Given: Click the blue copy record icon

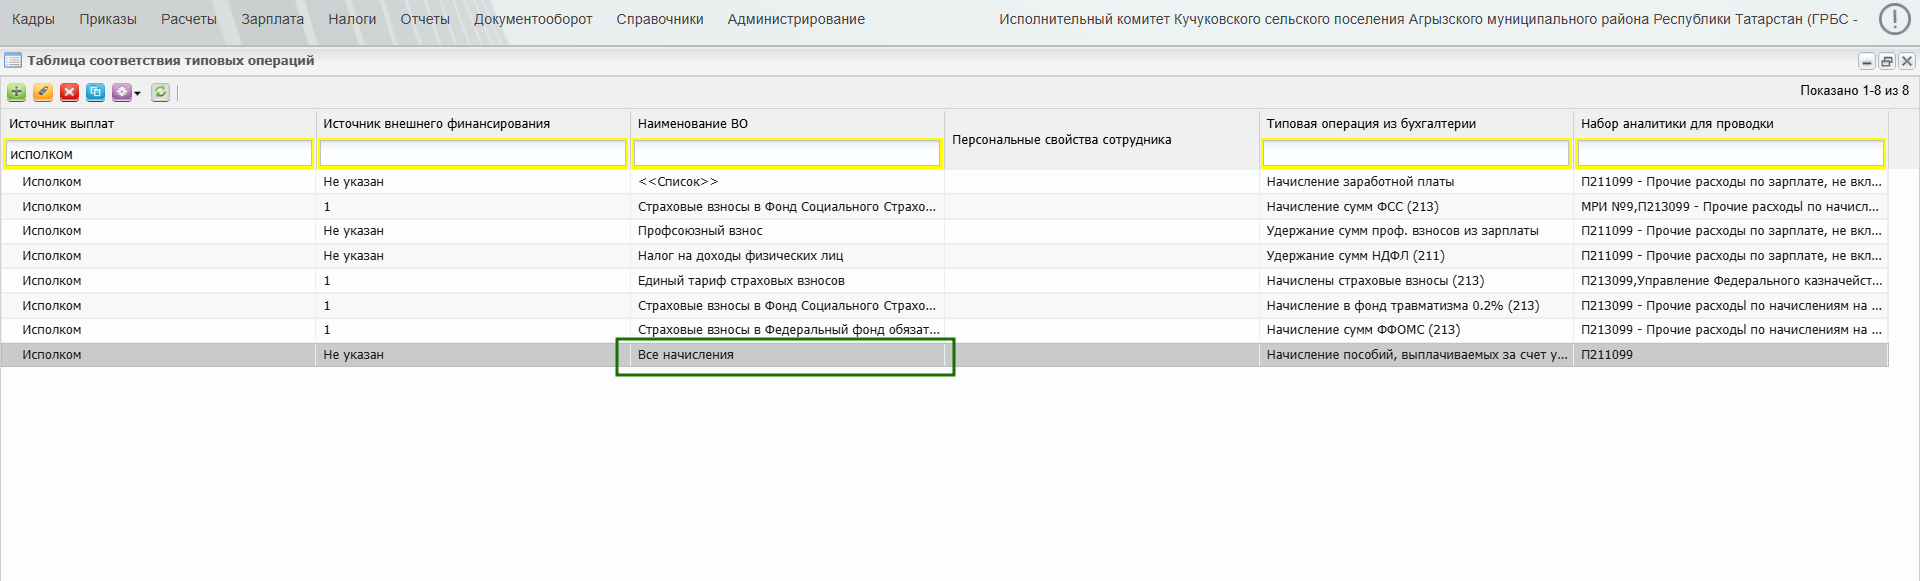Looking at the screenshot, I should [95, 93].
